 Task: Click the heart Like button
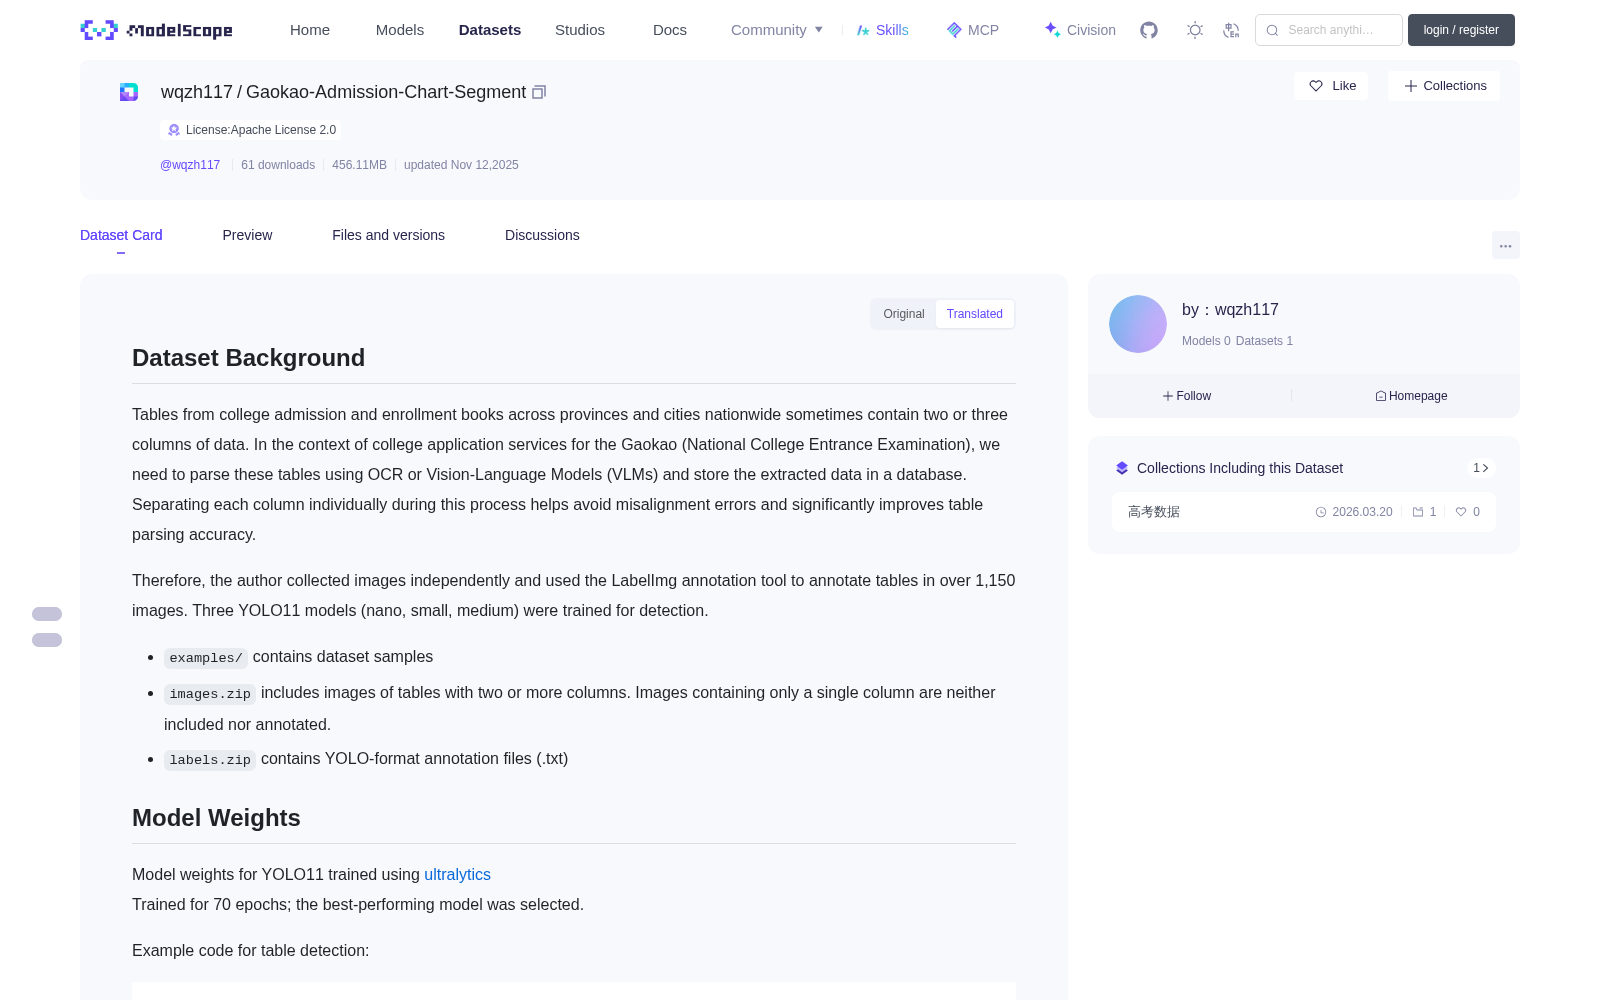[1332, 86]
